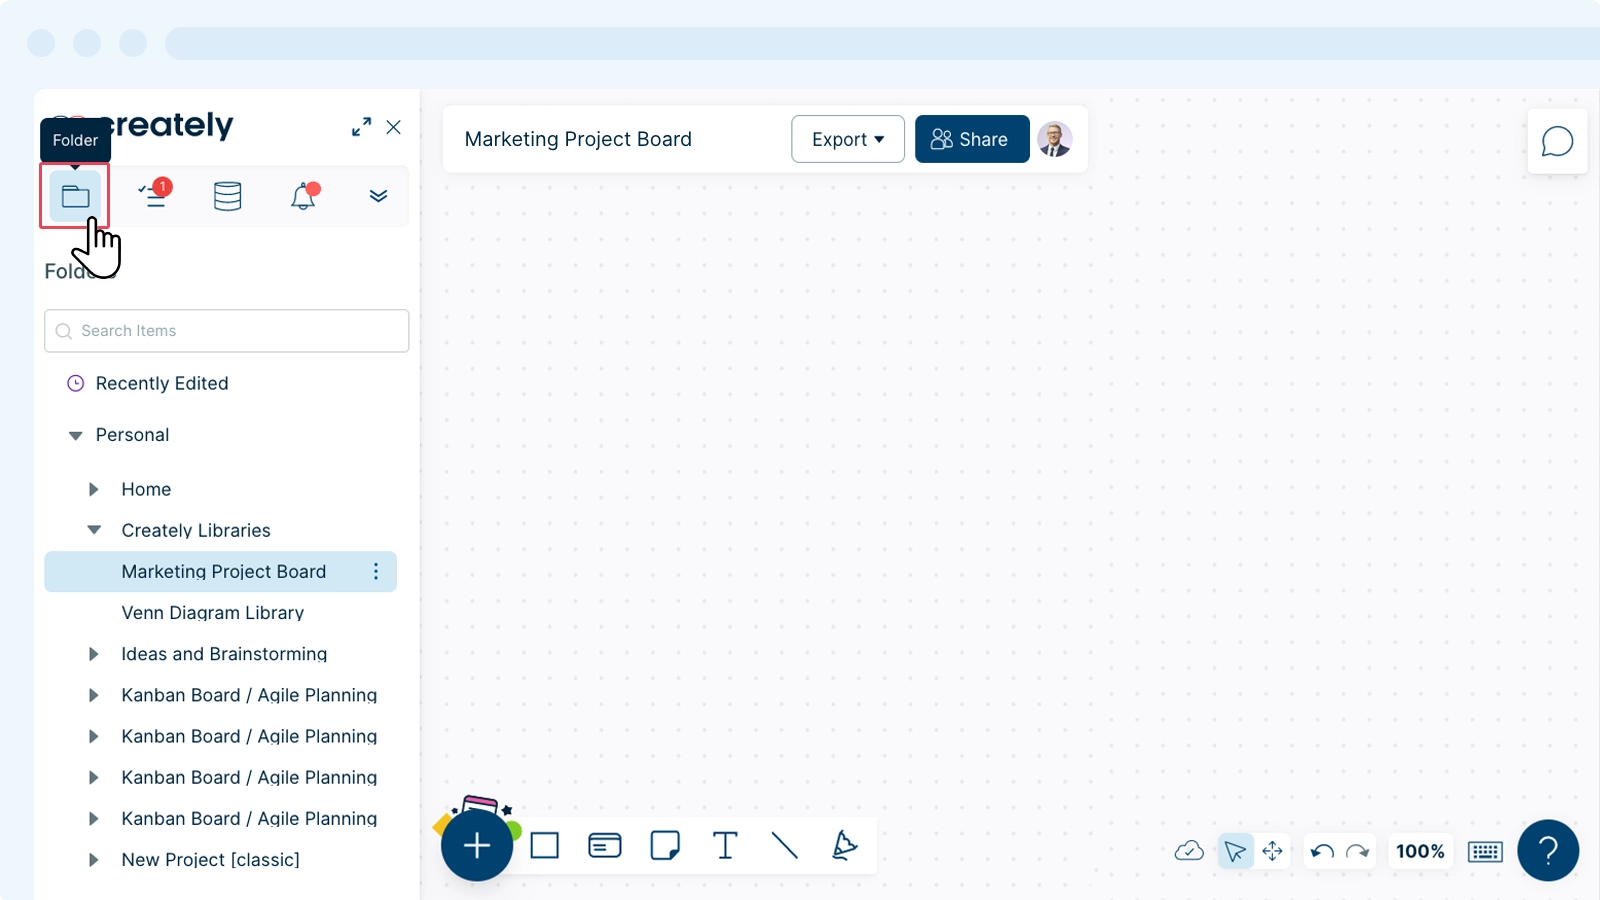This screenshot has width=1600, height=900.
Task: Expand New Project [classic] folder
Action: coord(93,860)
